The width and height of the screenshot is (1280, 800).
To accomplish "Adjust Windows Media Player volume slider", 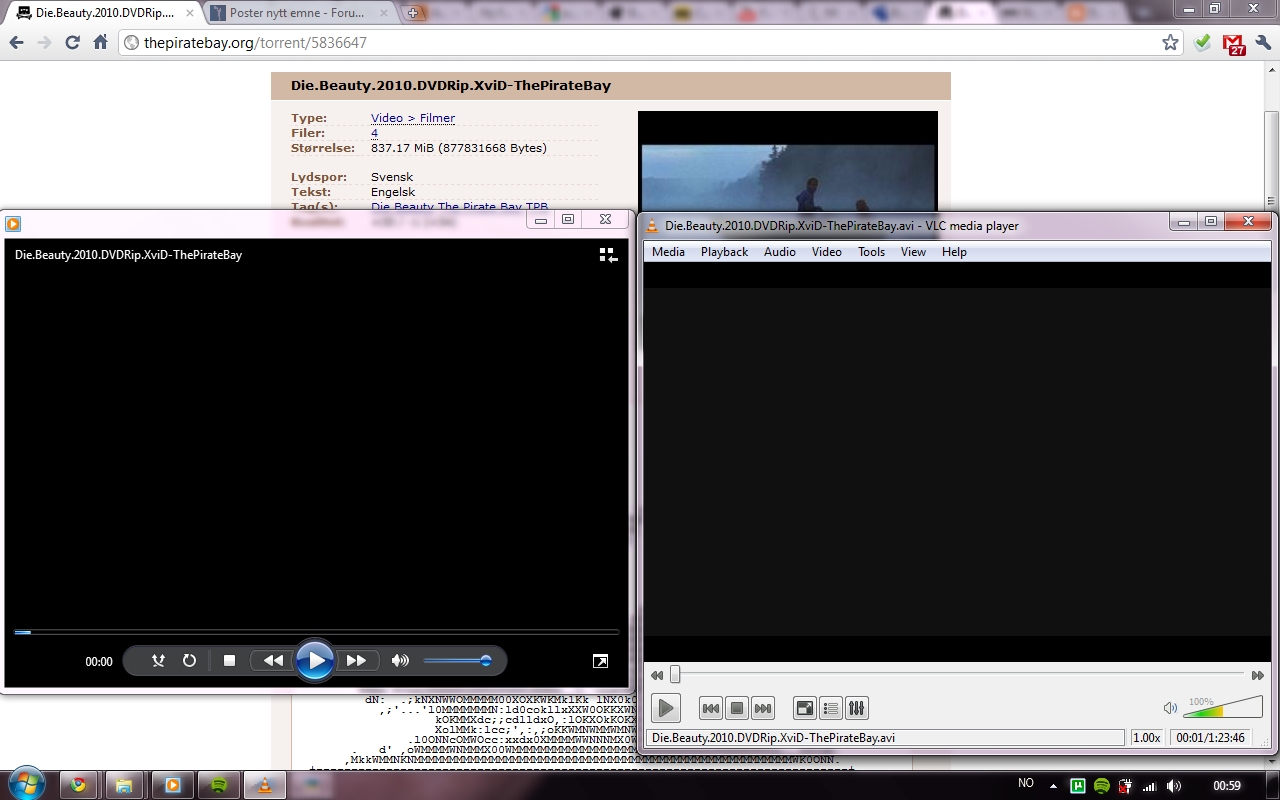I will [x=457, y=661].
